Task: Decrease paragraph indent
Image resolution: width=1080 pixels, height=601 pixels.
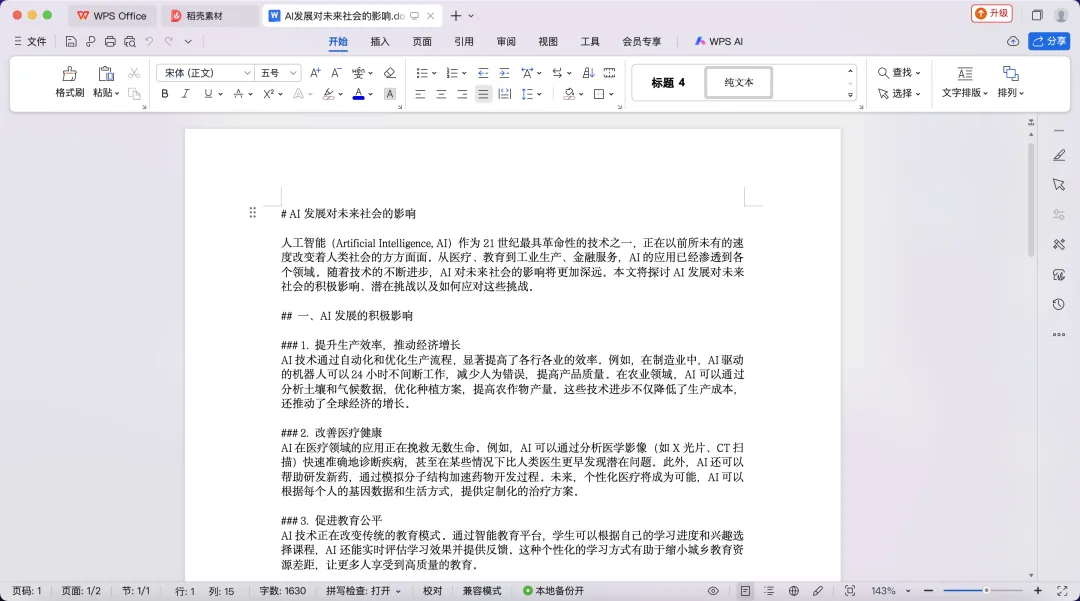Action: pyautogui.click(x=483, y=73)
